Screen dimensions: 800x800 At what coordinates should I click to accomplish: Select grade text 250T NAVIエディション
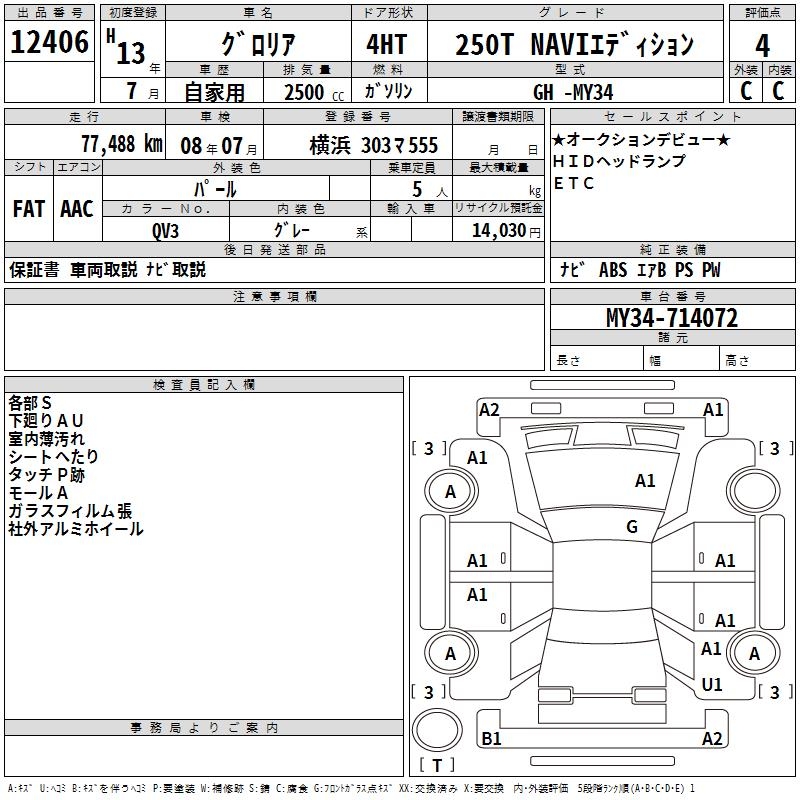(574, 44)
